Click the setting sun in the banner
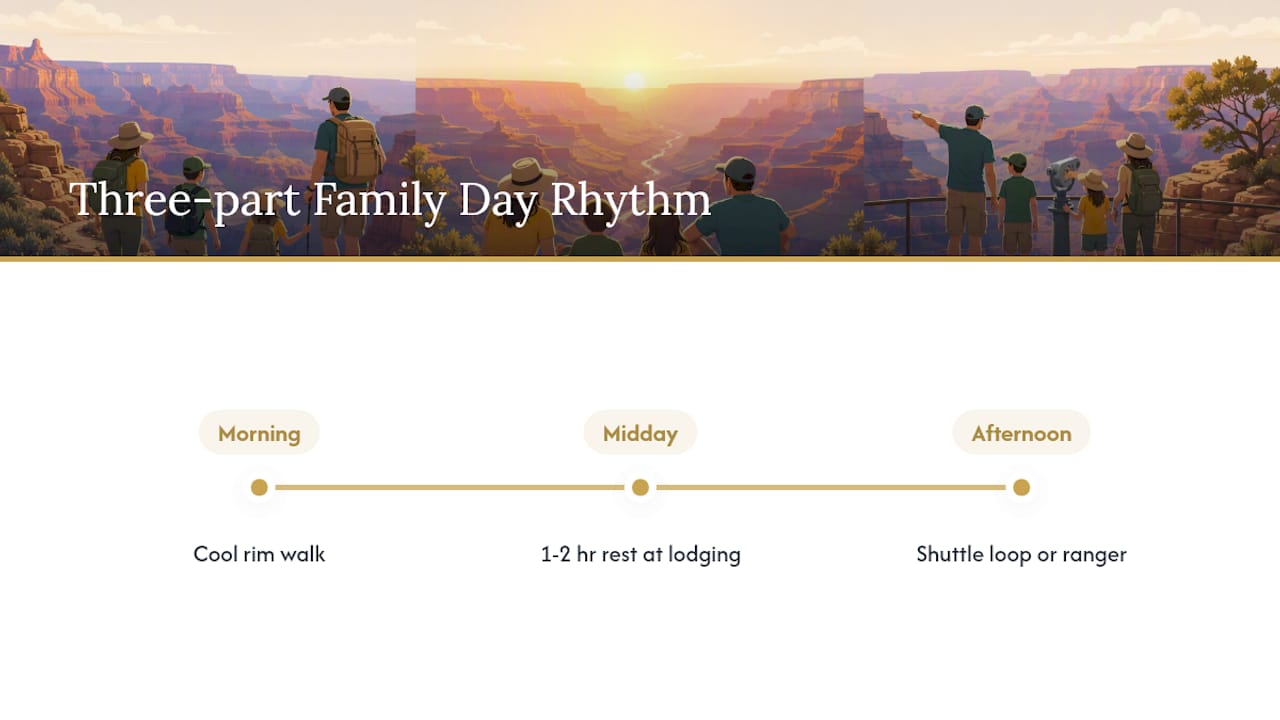The image size is (1280, 720). coord(634,80)
